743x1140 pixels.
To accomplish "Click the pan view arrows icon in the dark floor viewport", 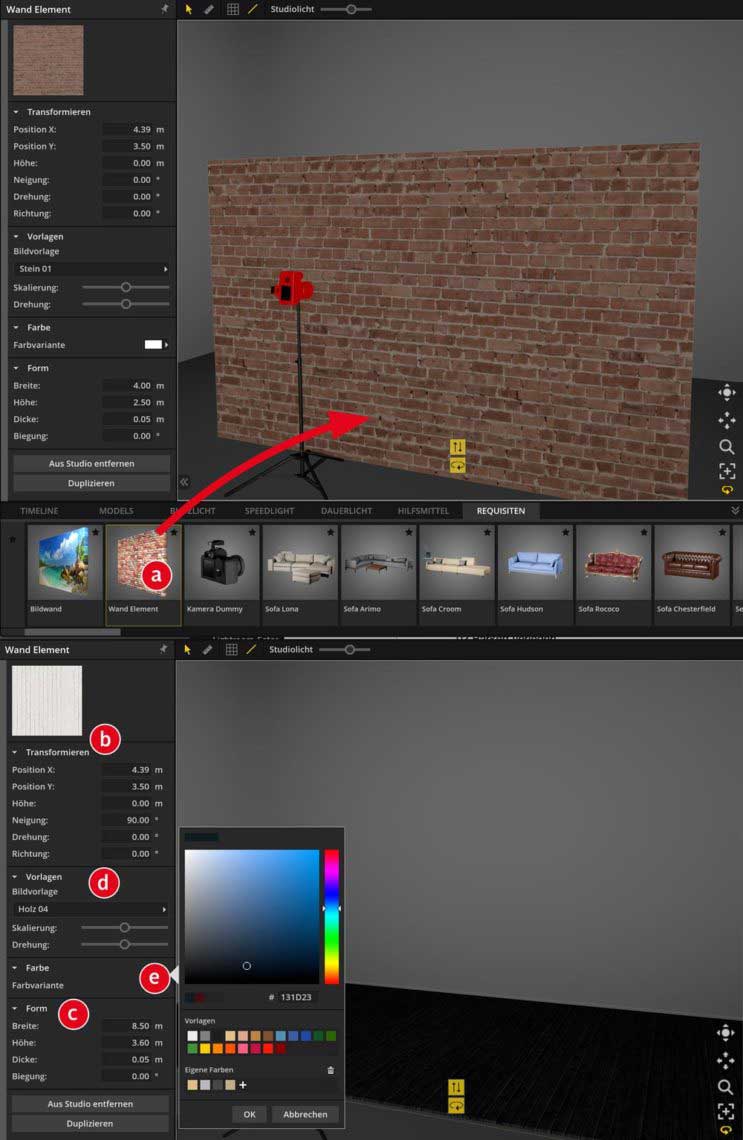I will tap(725, 1061).
